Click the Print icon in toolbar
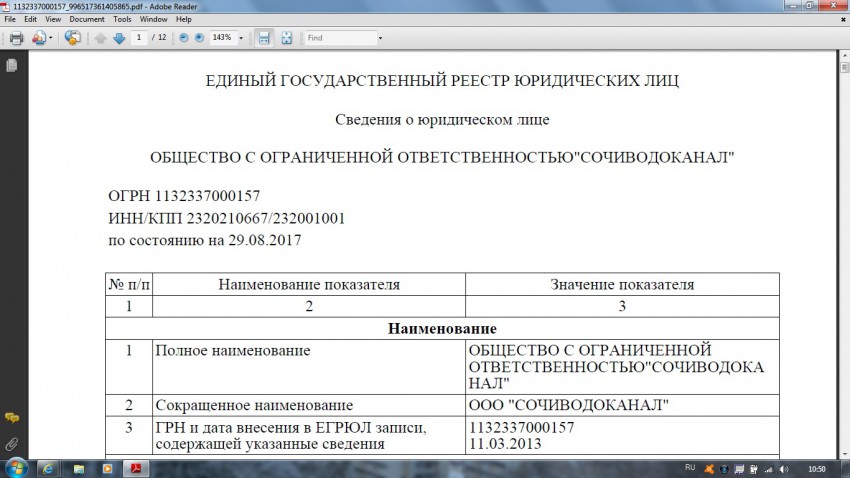Image resolution: width=850 pixels, height=478 pixels. (x=16, y=38)
